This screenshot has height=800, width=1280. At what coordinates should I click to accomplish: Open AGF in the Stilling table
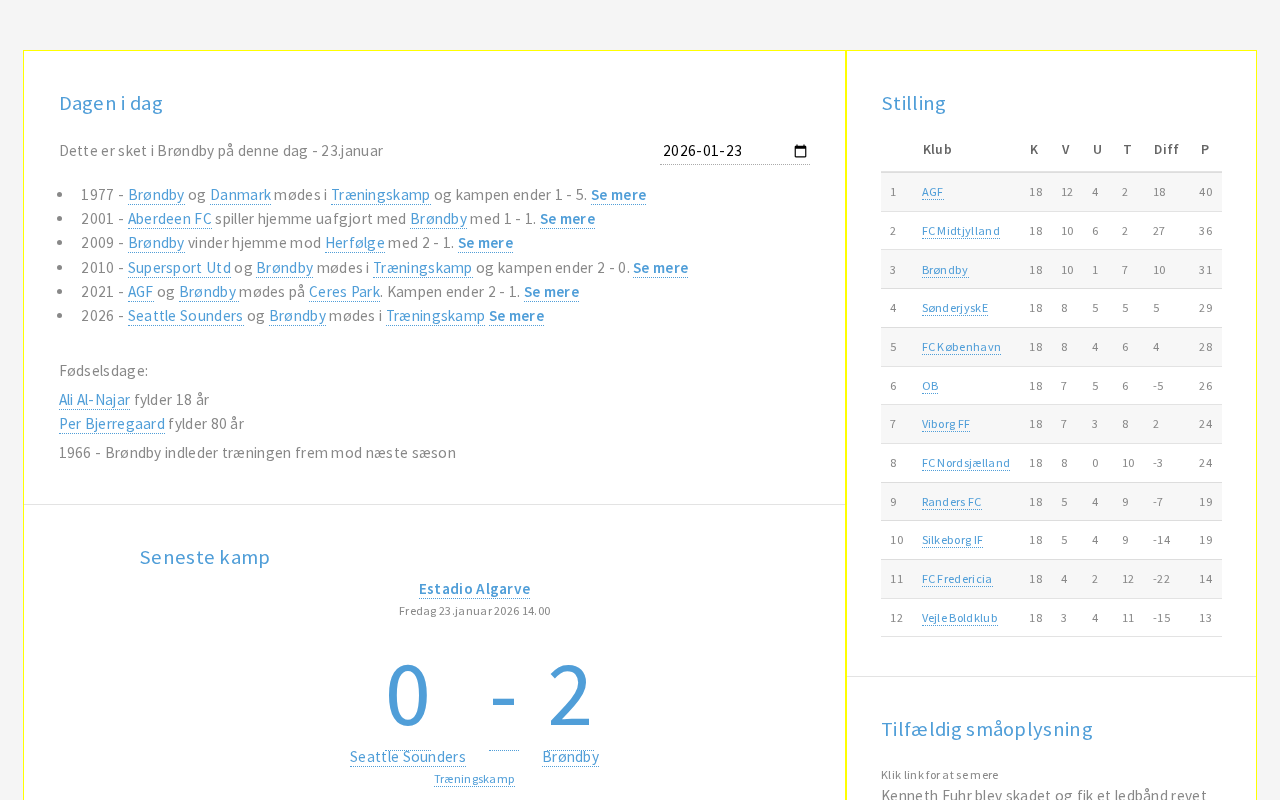932,192
